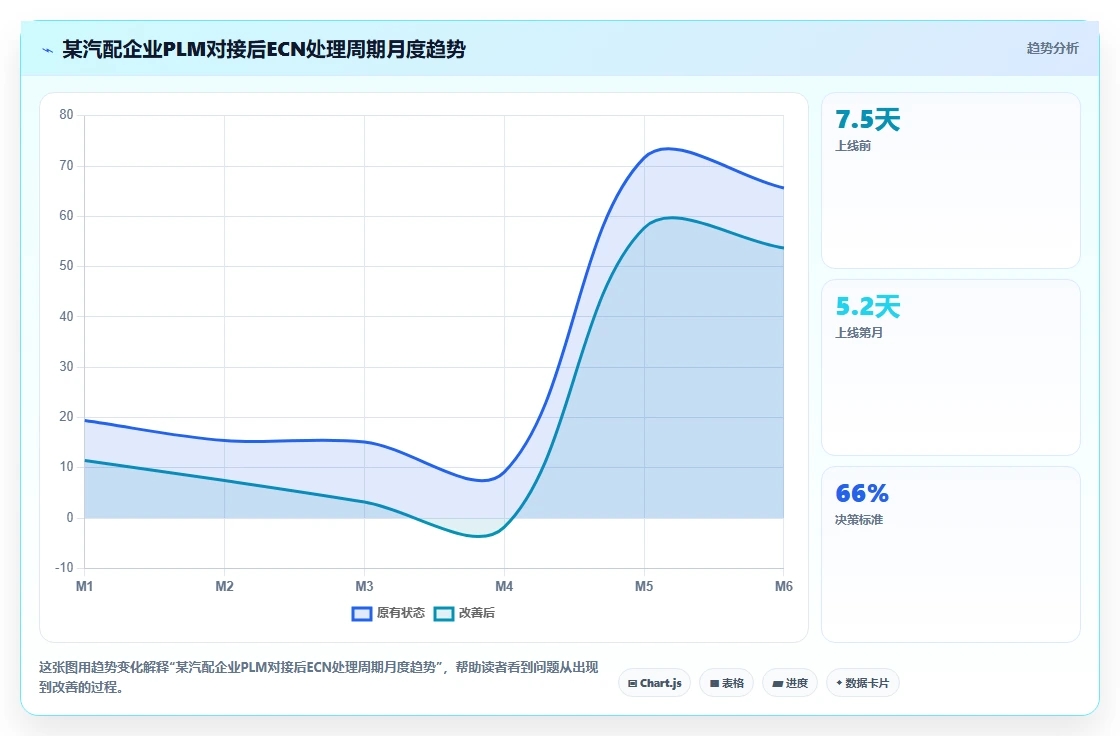
Task: Click the 66% value card
Action: [x=951, y=555]
